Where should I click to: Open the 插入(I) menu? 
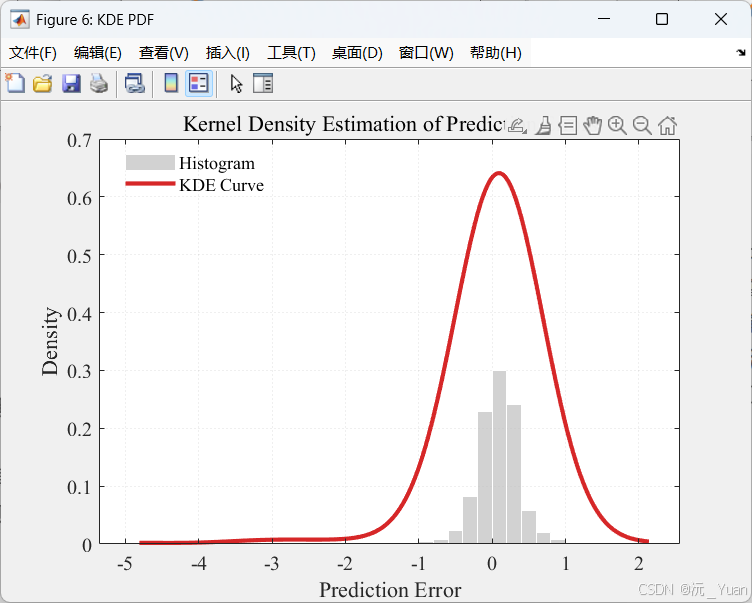pyautogui.click(x=228, y=53)
